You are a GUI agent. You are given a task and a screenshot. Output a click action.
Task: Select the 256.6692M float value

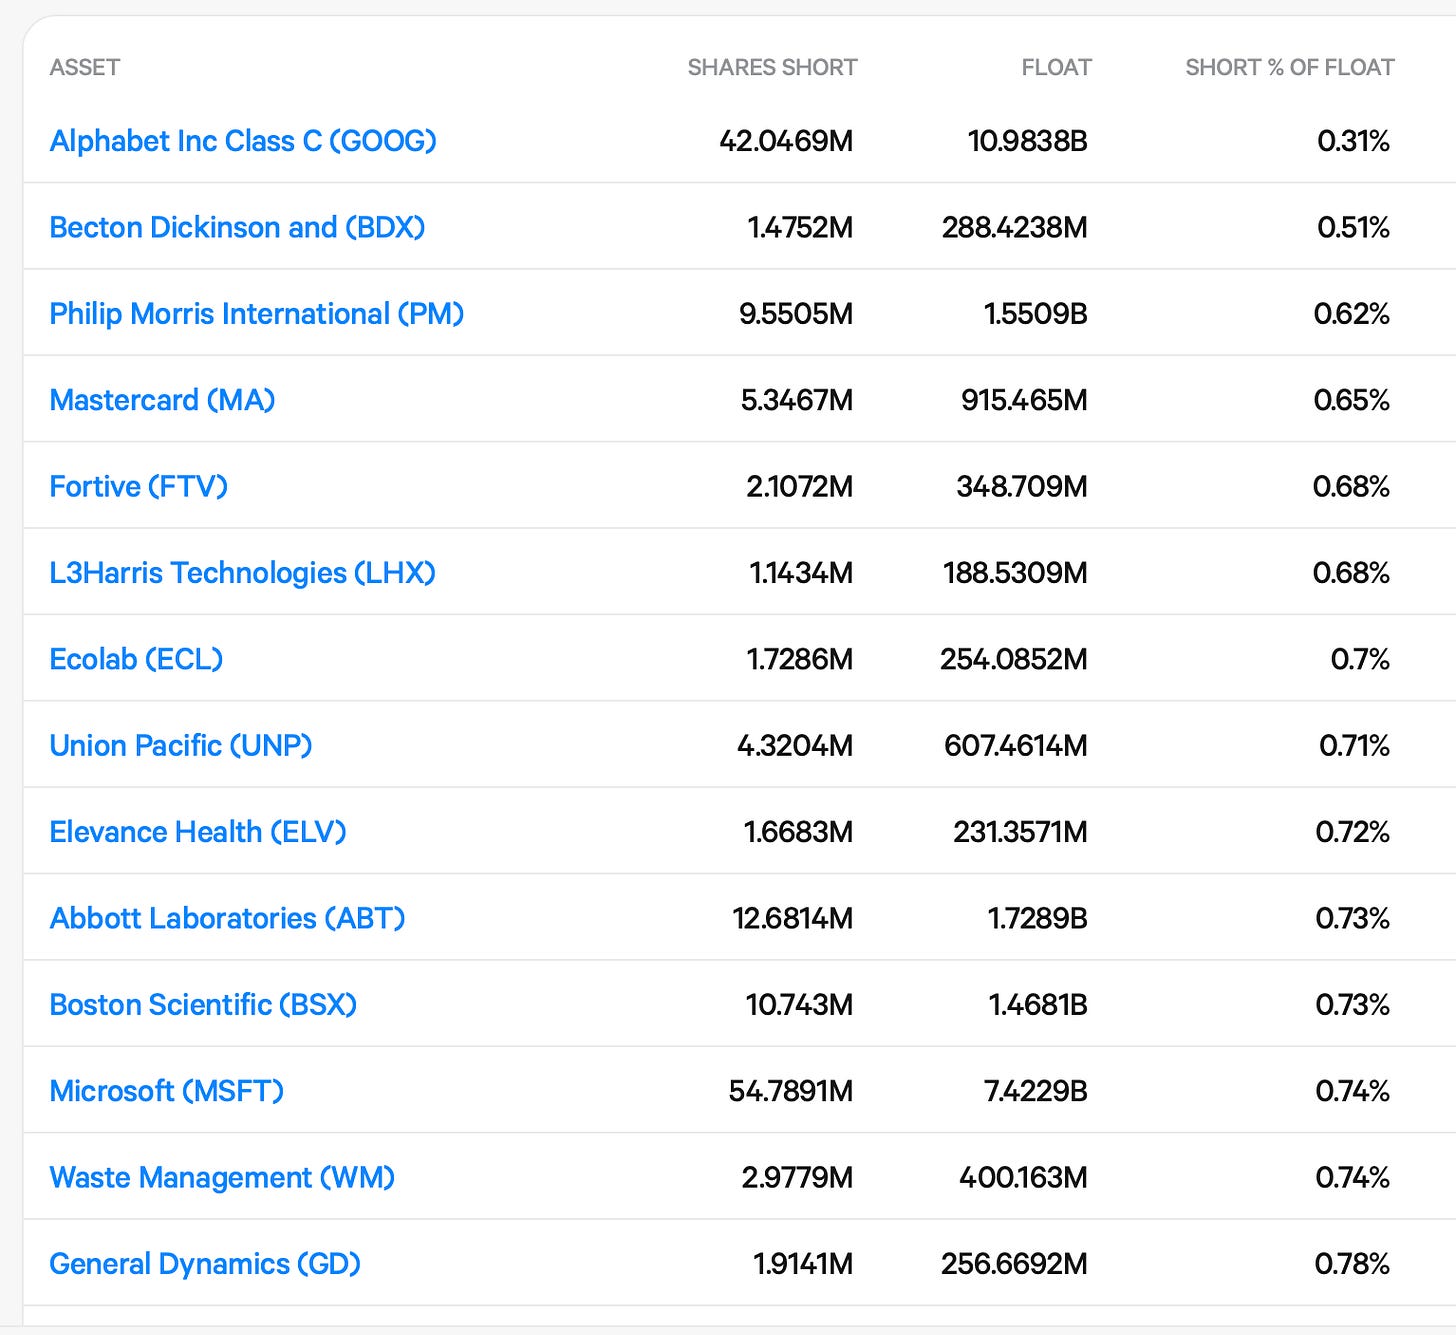point(1014,1264)
